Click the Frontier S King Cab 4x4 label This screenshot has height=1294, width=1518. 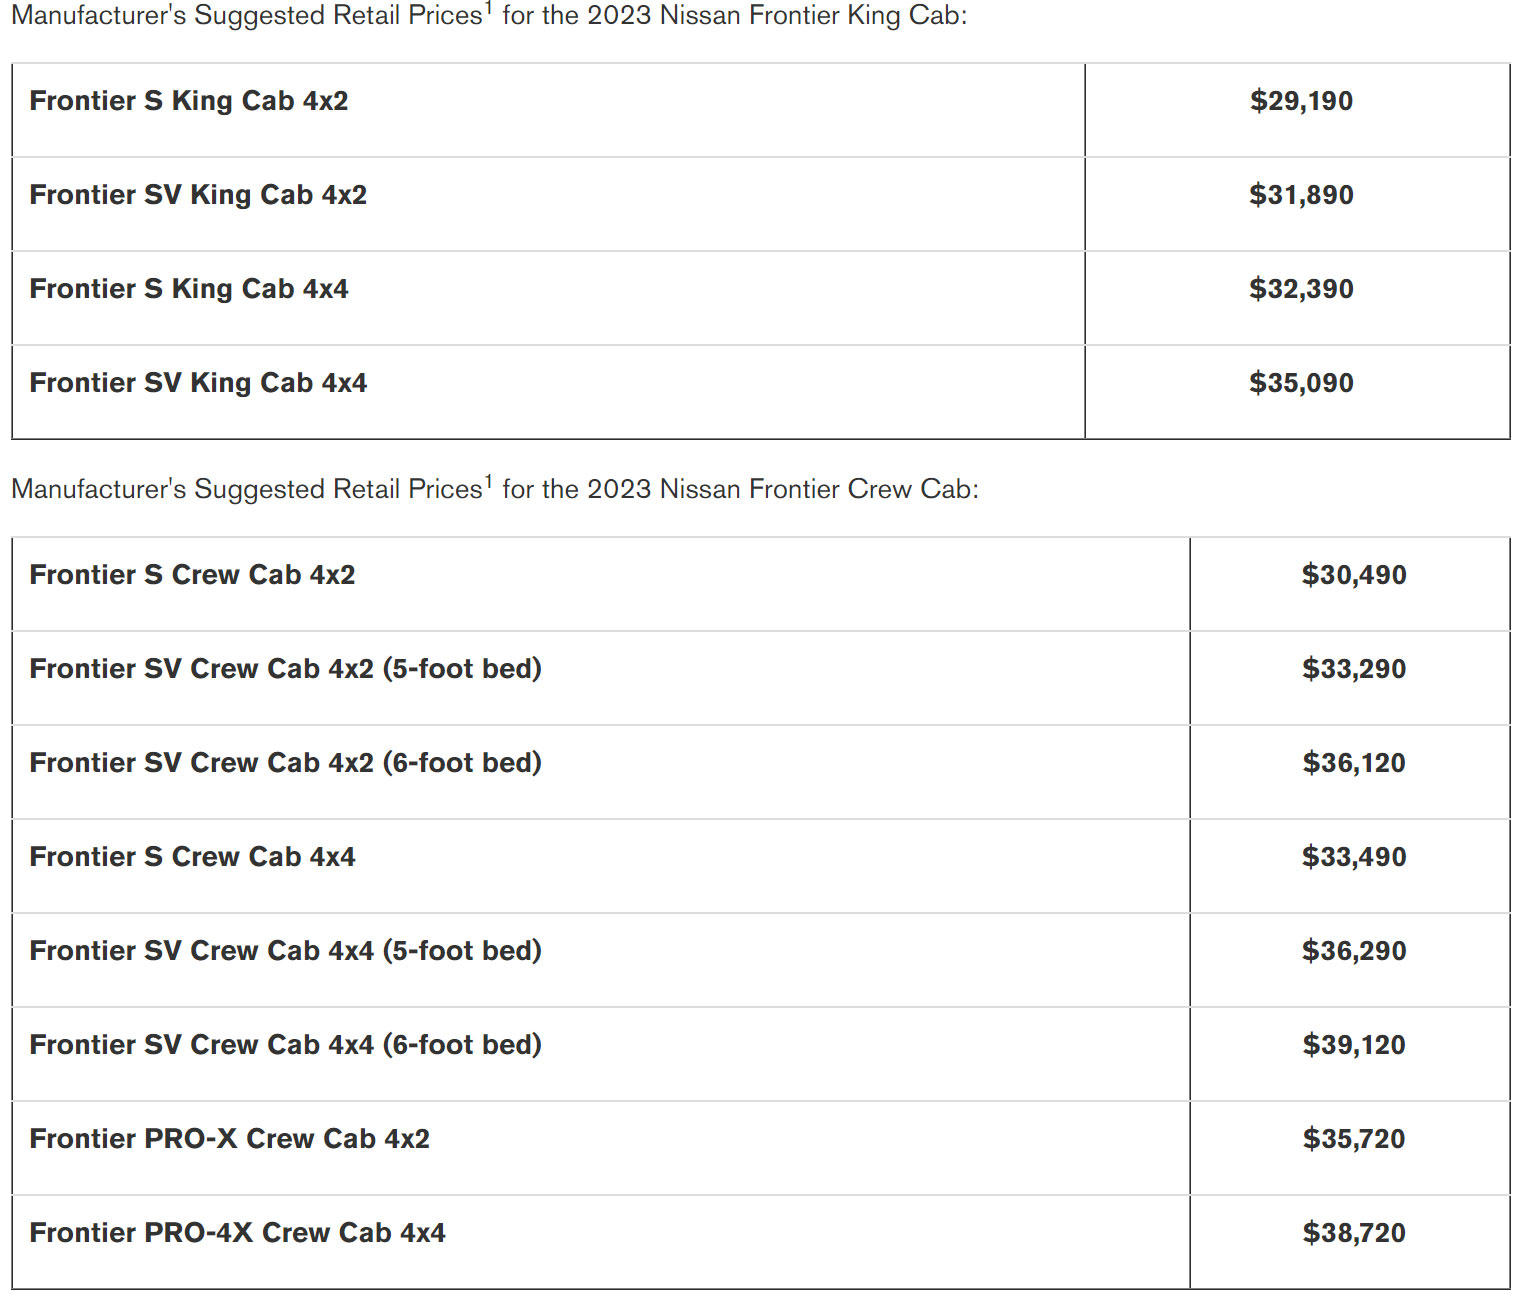click(x=189, y=289)
